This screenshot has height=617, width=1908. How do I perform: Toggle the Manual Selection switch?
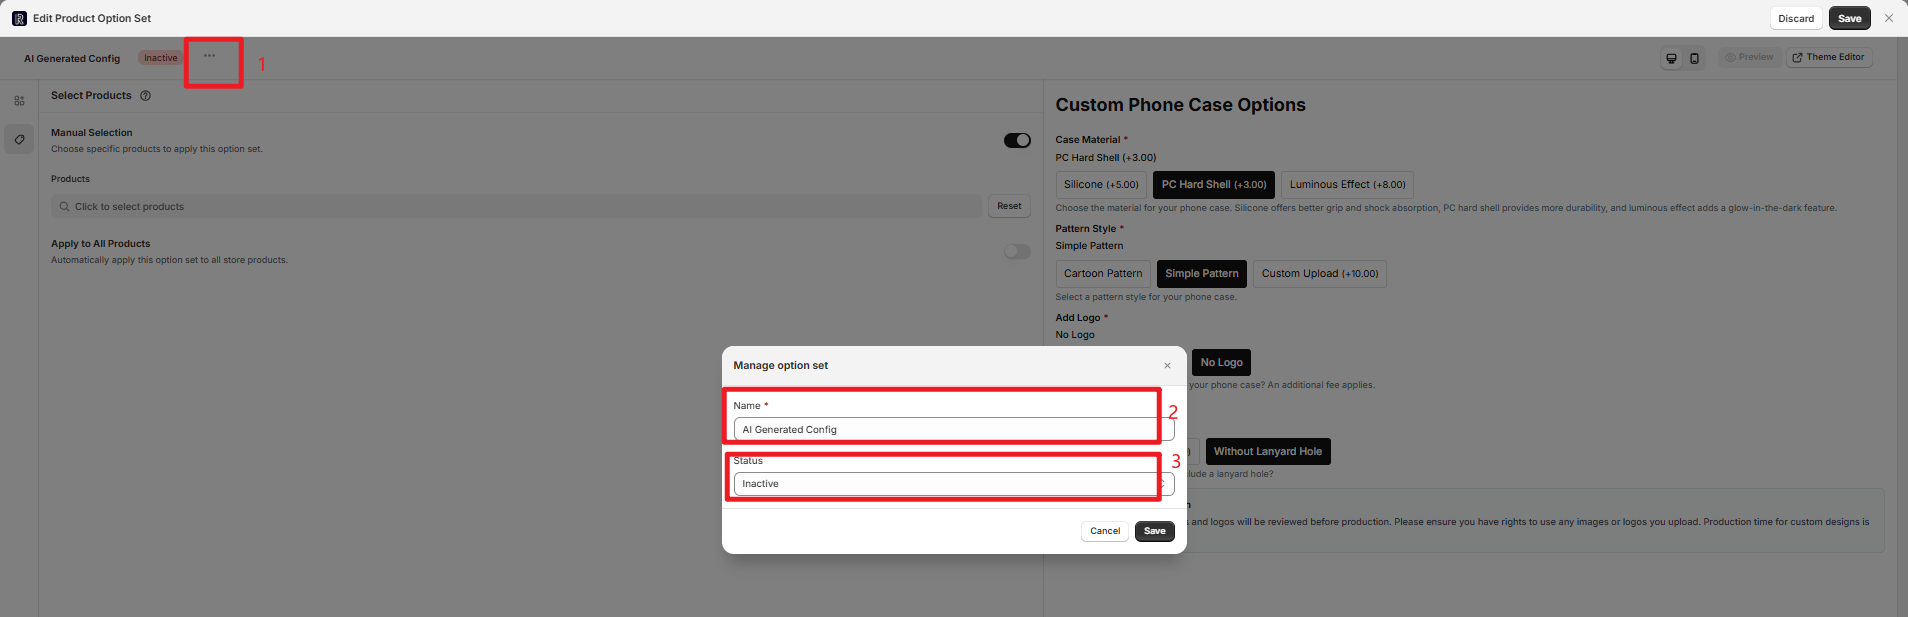[x=1016, y=141]
